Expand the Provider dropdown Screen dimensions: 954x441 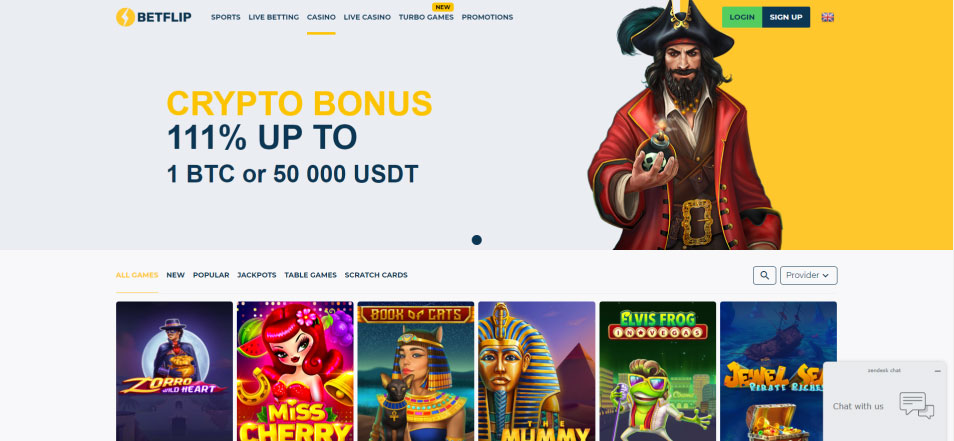point(809,276)
